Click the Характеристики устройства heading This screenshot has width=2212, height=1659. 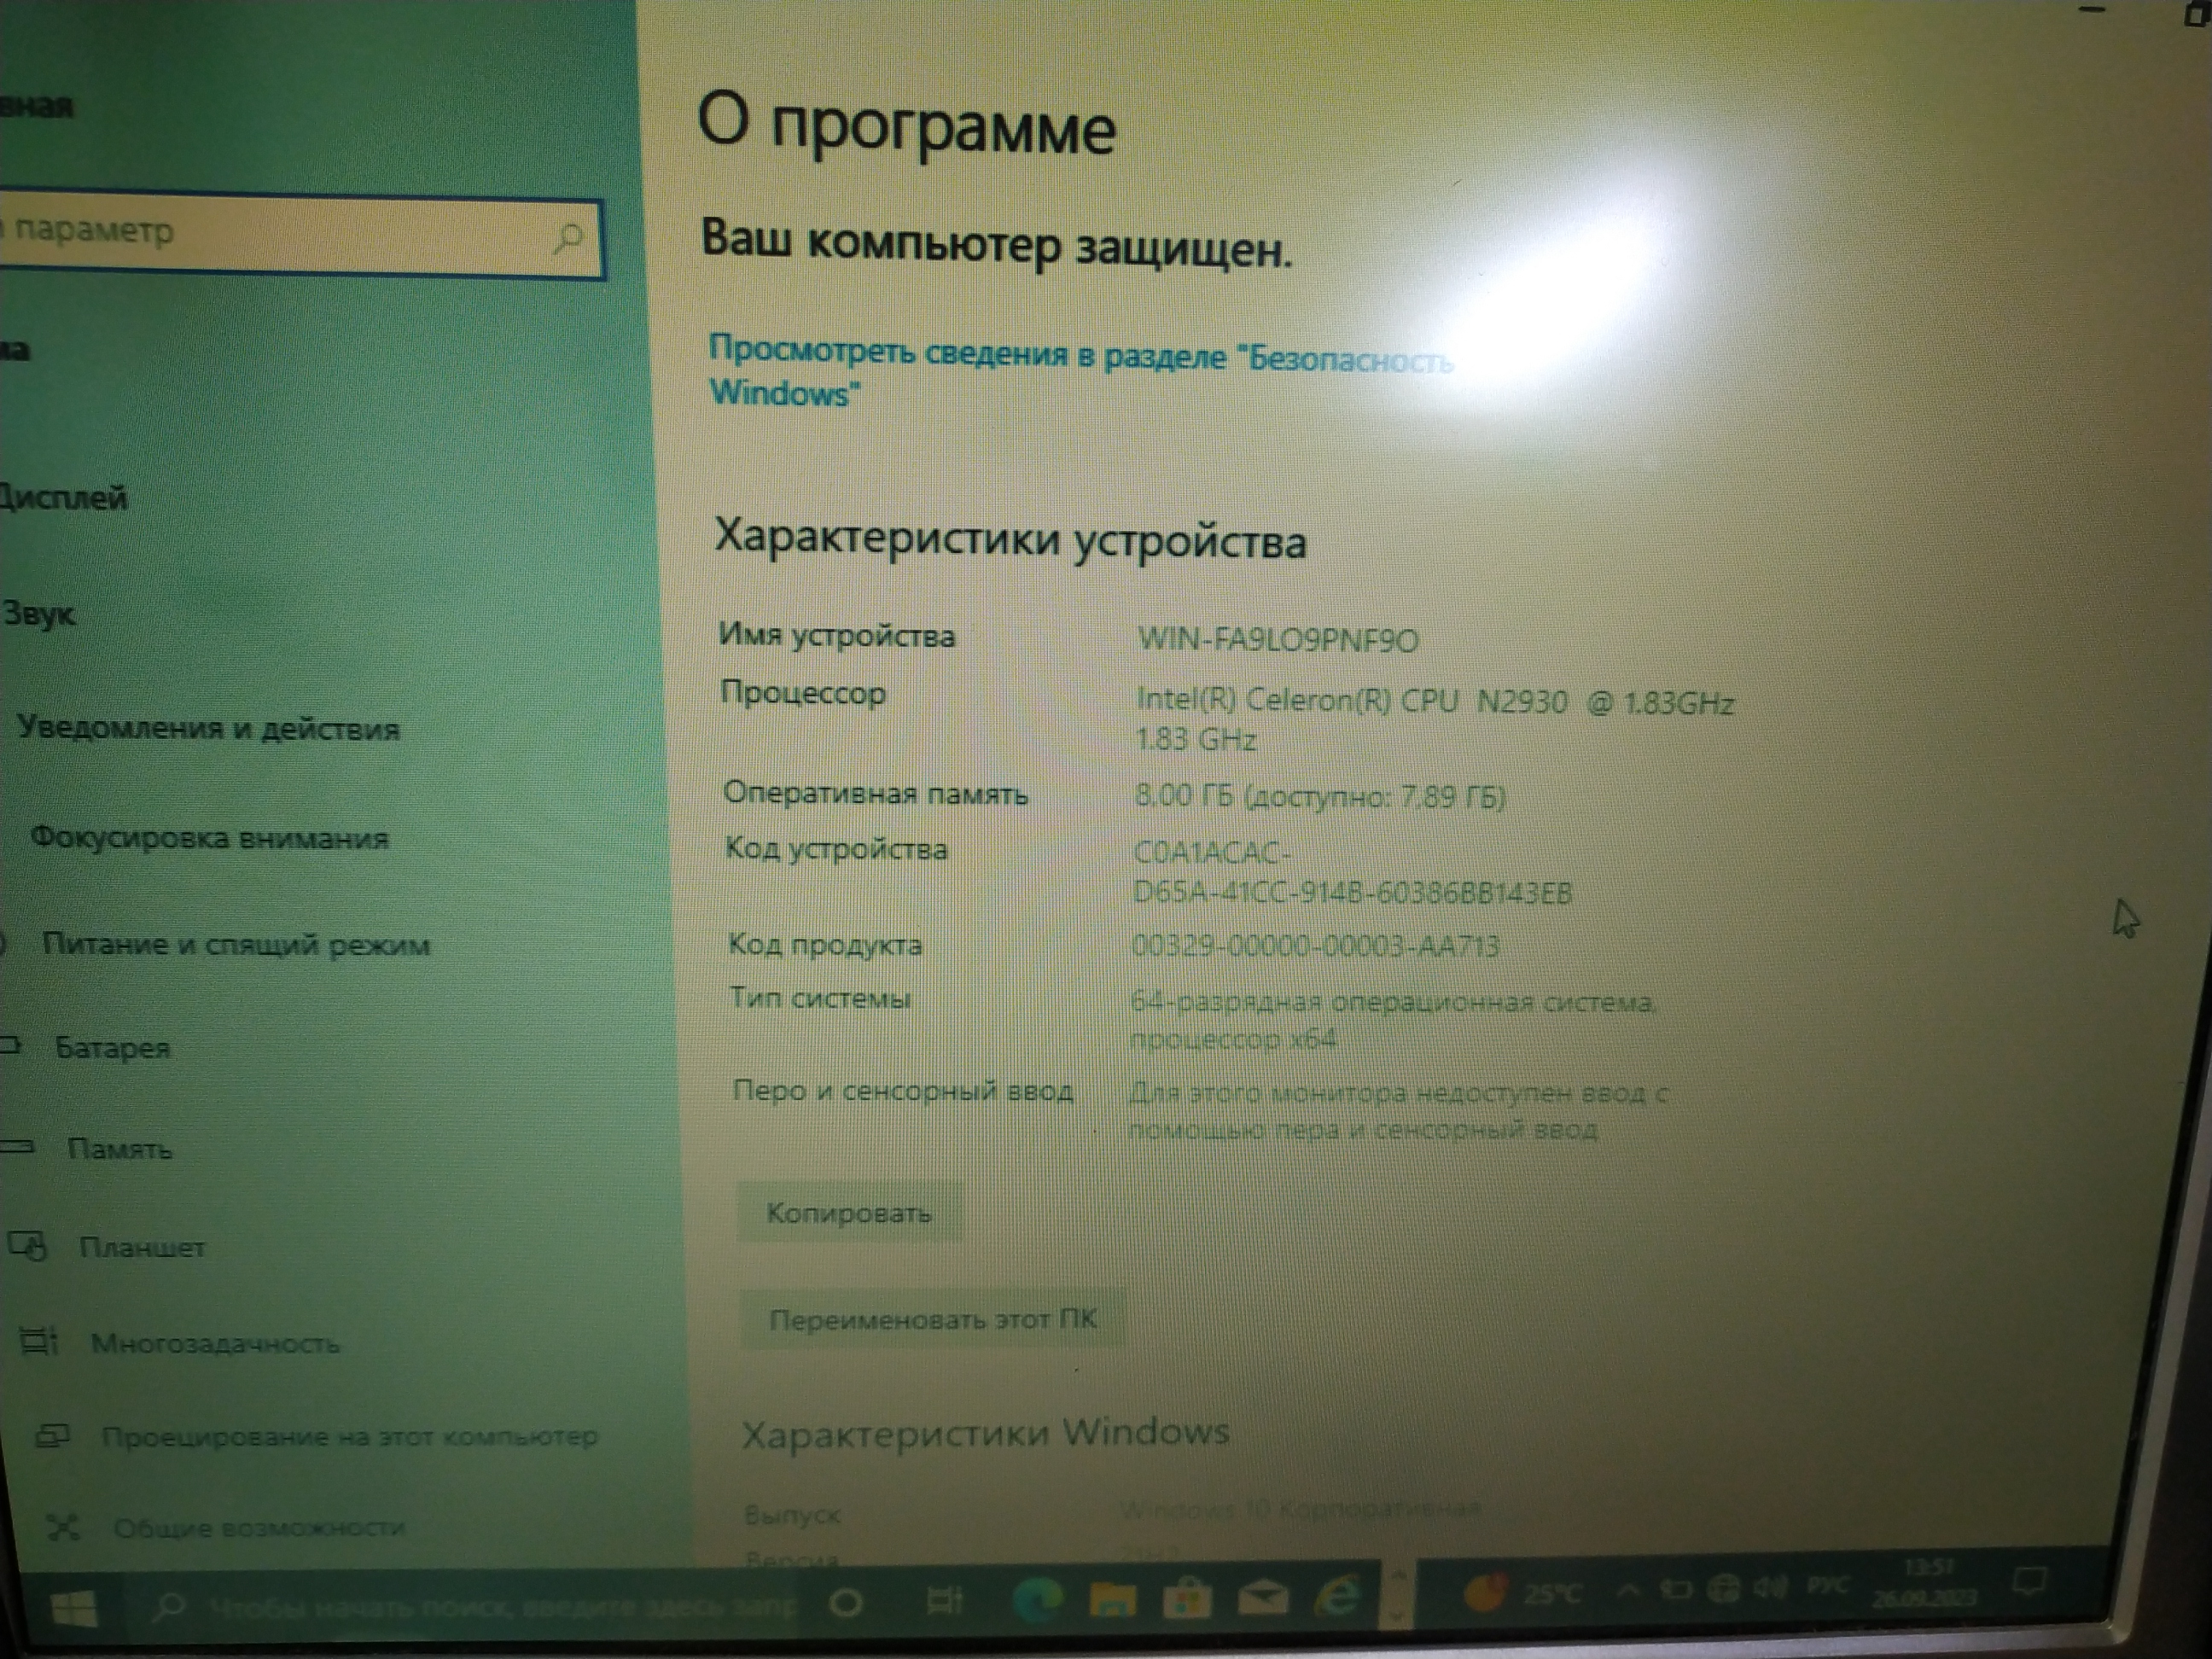coord(1010,540)
